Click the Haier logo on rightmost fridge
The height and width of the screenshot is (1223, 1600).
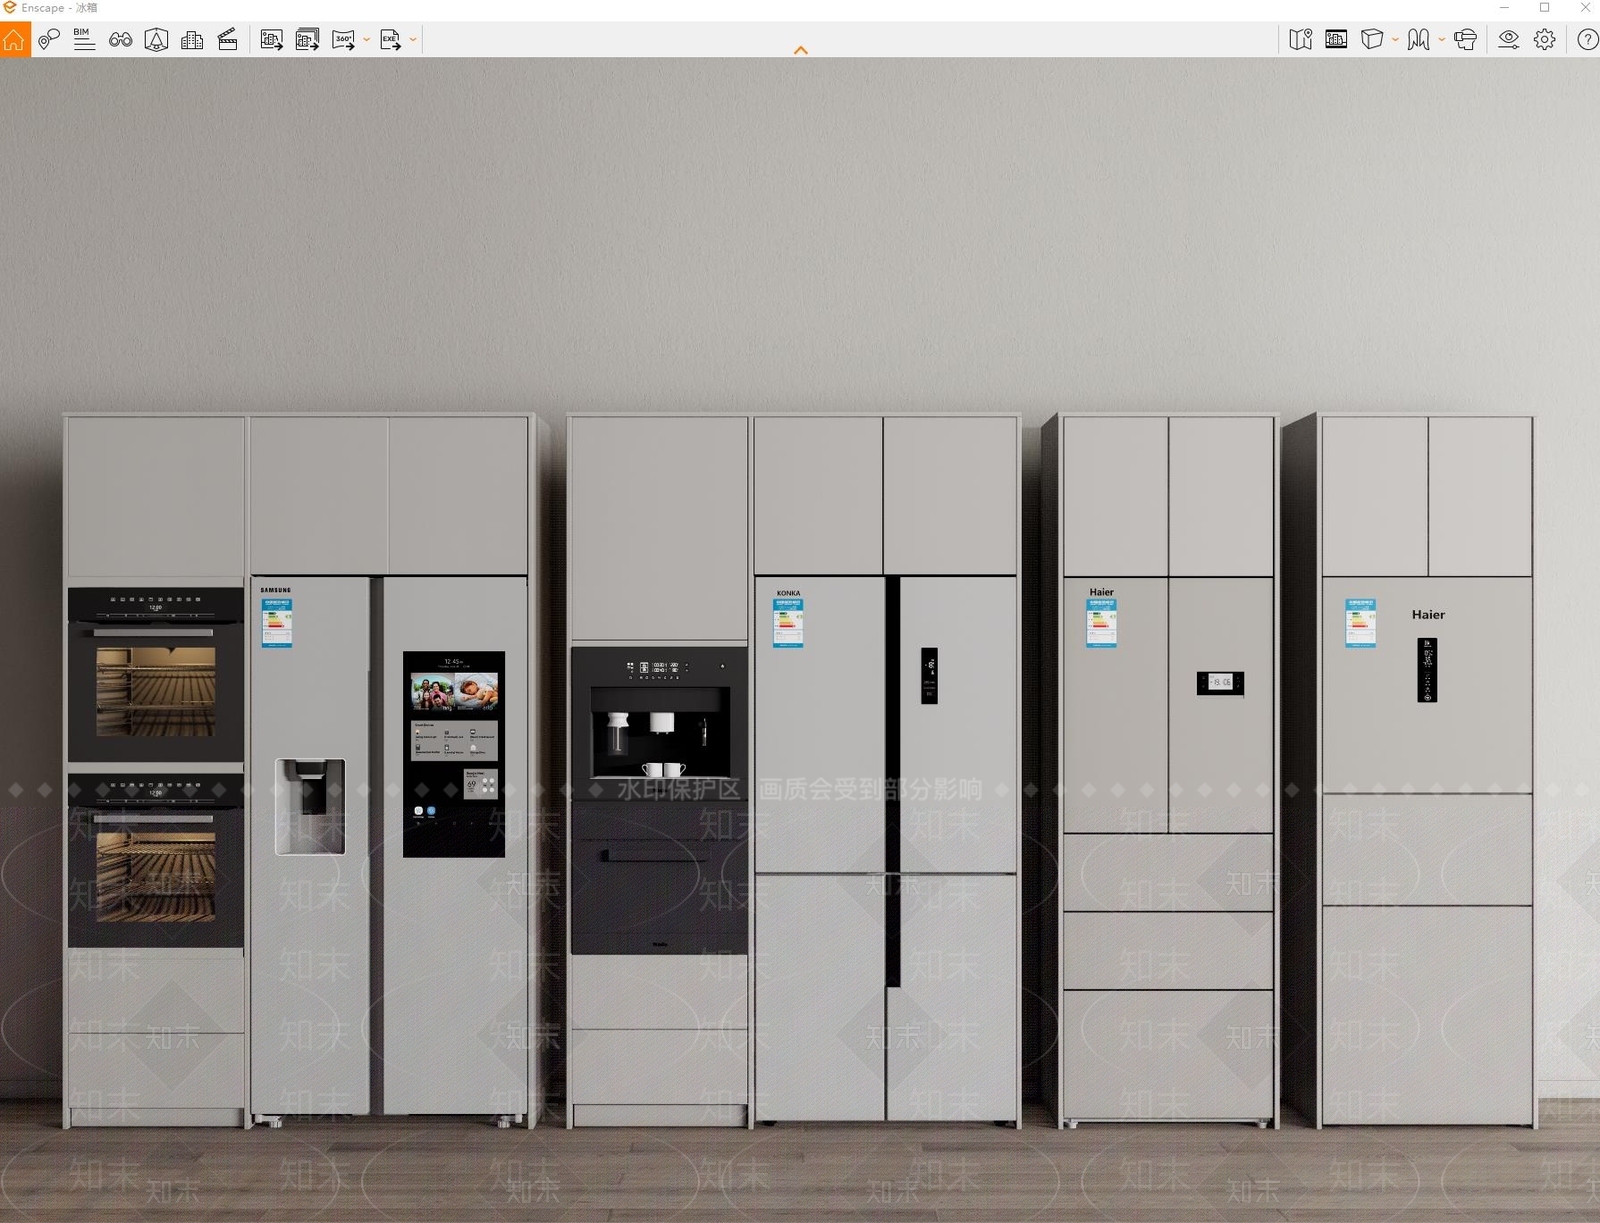coord(1428,615)
